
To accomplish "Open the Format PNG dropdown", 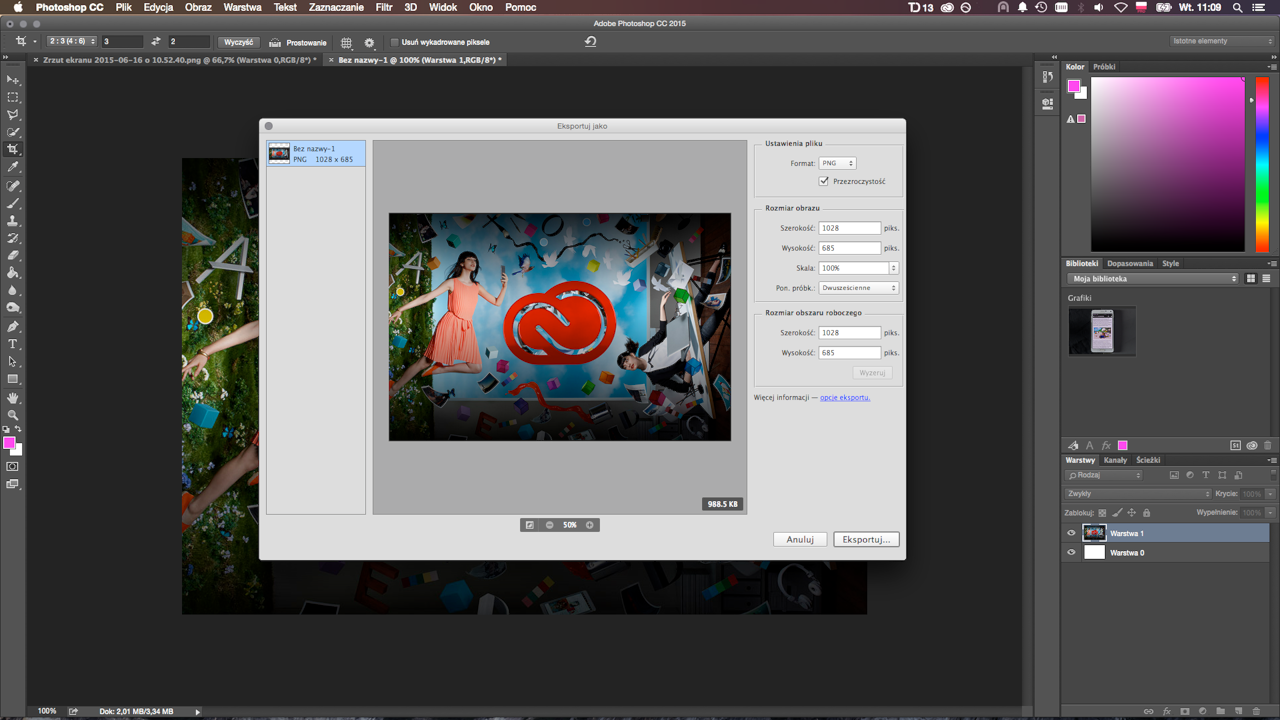I will [837, 163].
